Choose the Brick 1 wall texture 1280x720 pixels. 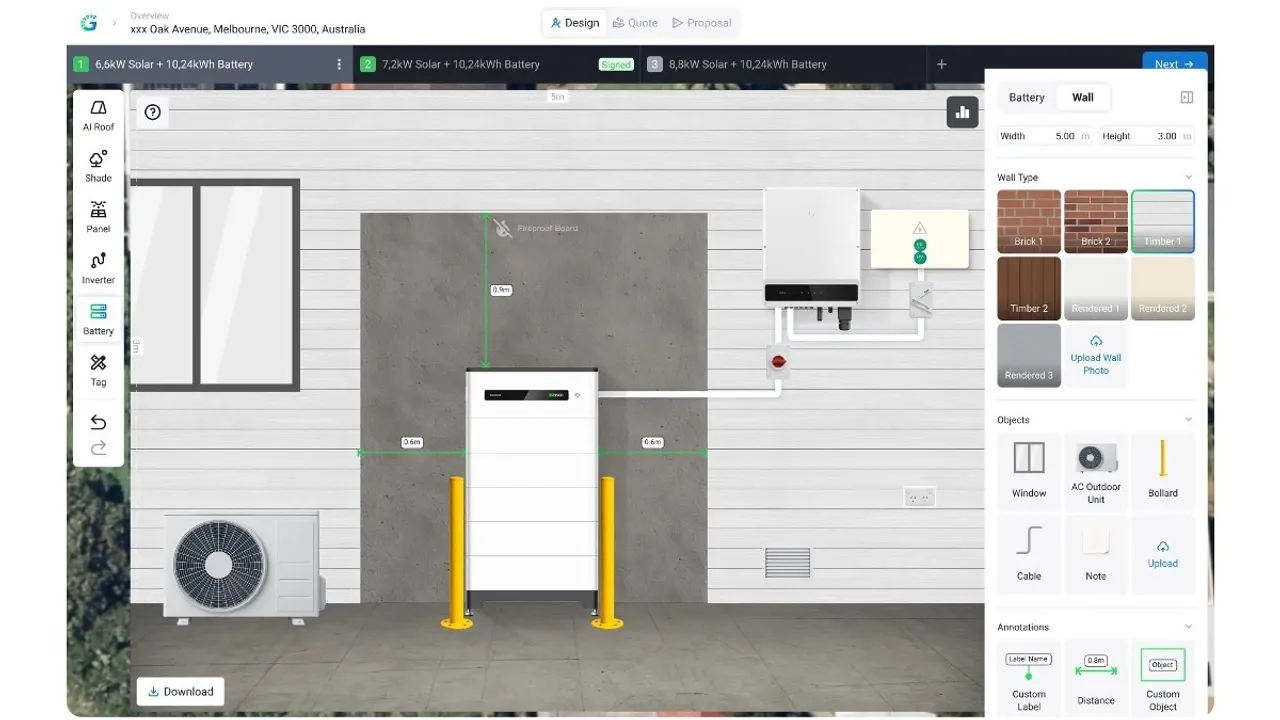tap(1028, 221)
